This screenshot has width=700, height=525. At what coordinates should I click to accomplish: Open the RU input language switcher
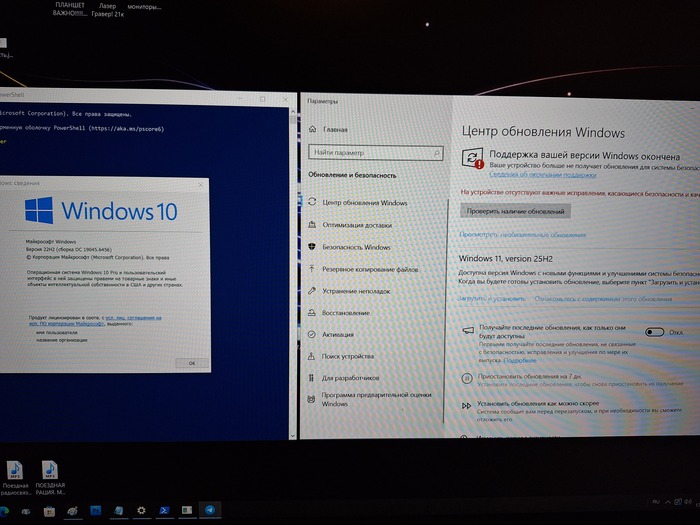(656, 502)
